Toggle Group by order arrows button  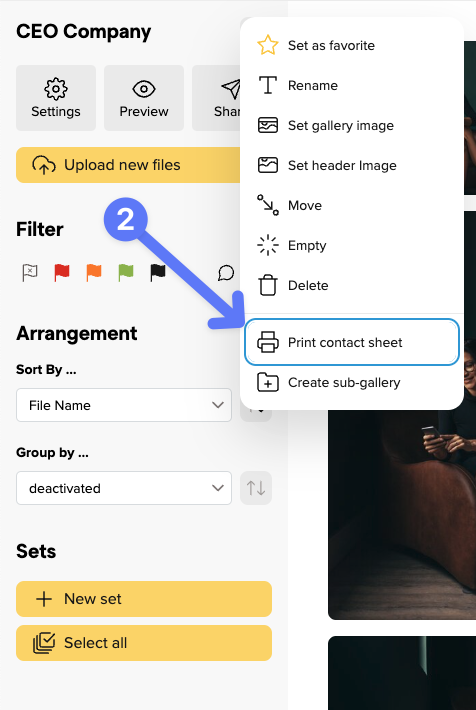pos(256,488)
